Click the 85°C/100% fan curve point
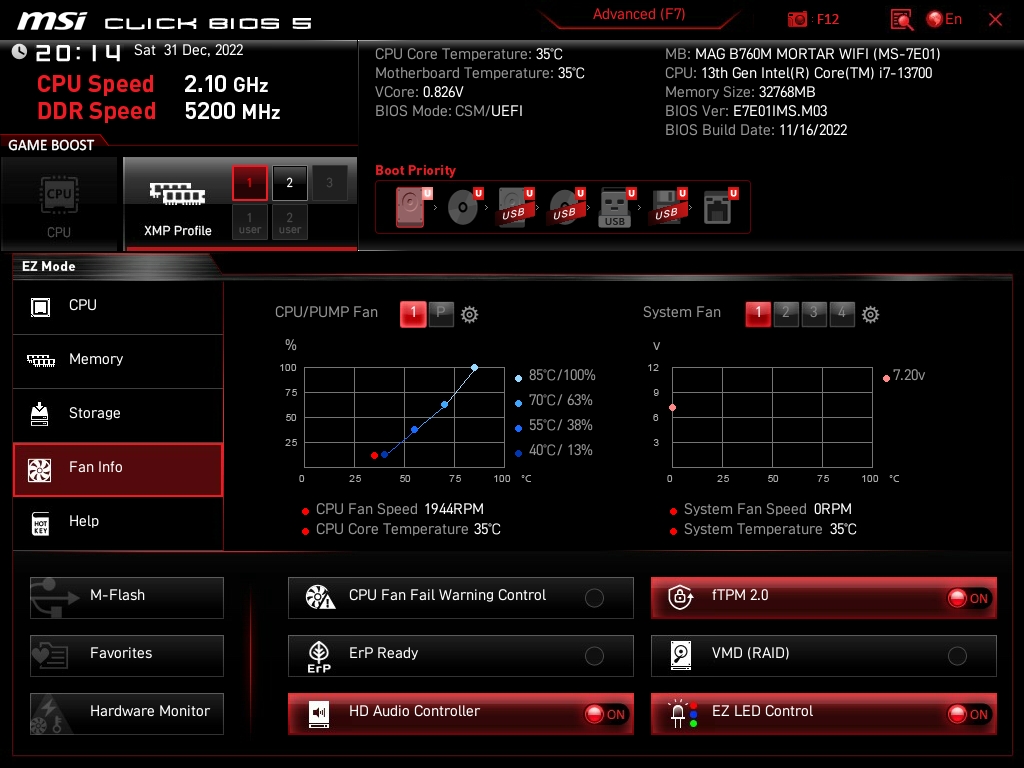Image resolution: width=1024 pixels, height=768 pixels. point(475,368)
